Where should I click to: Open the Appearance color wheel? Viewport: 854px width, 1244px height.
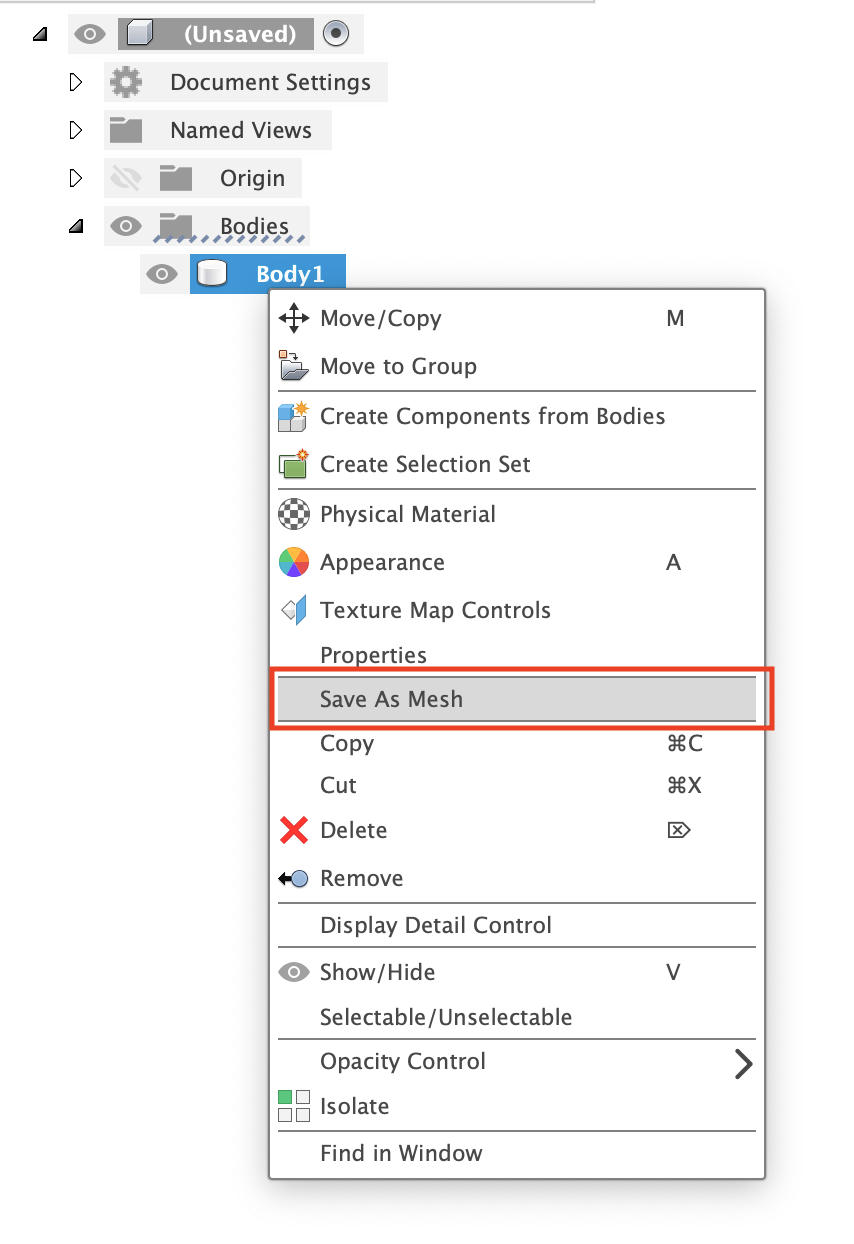pyautogui.click(x=295, y=562)
